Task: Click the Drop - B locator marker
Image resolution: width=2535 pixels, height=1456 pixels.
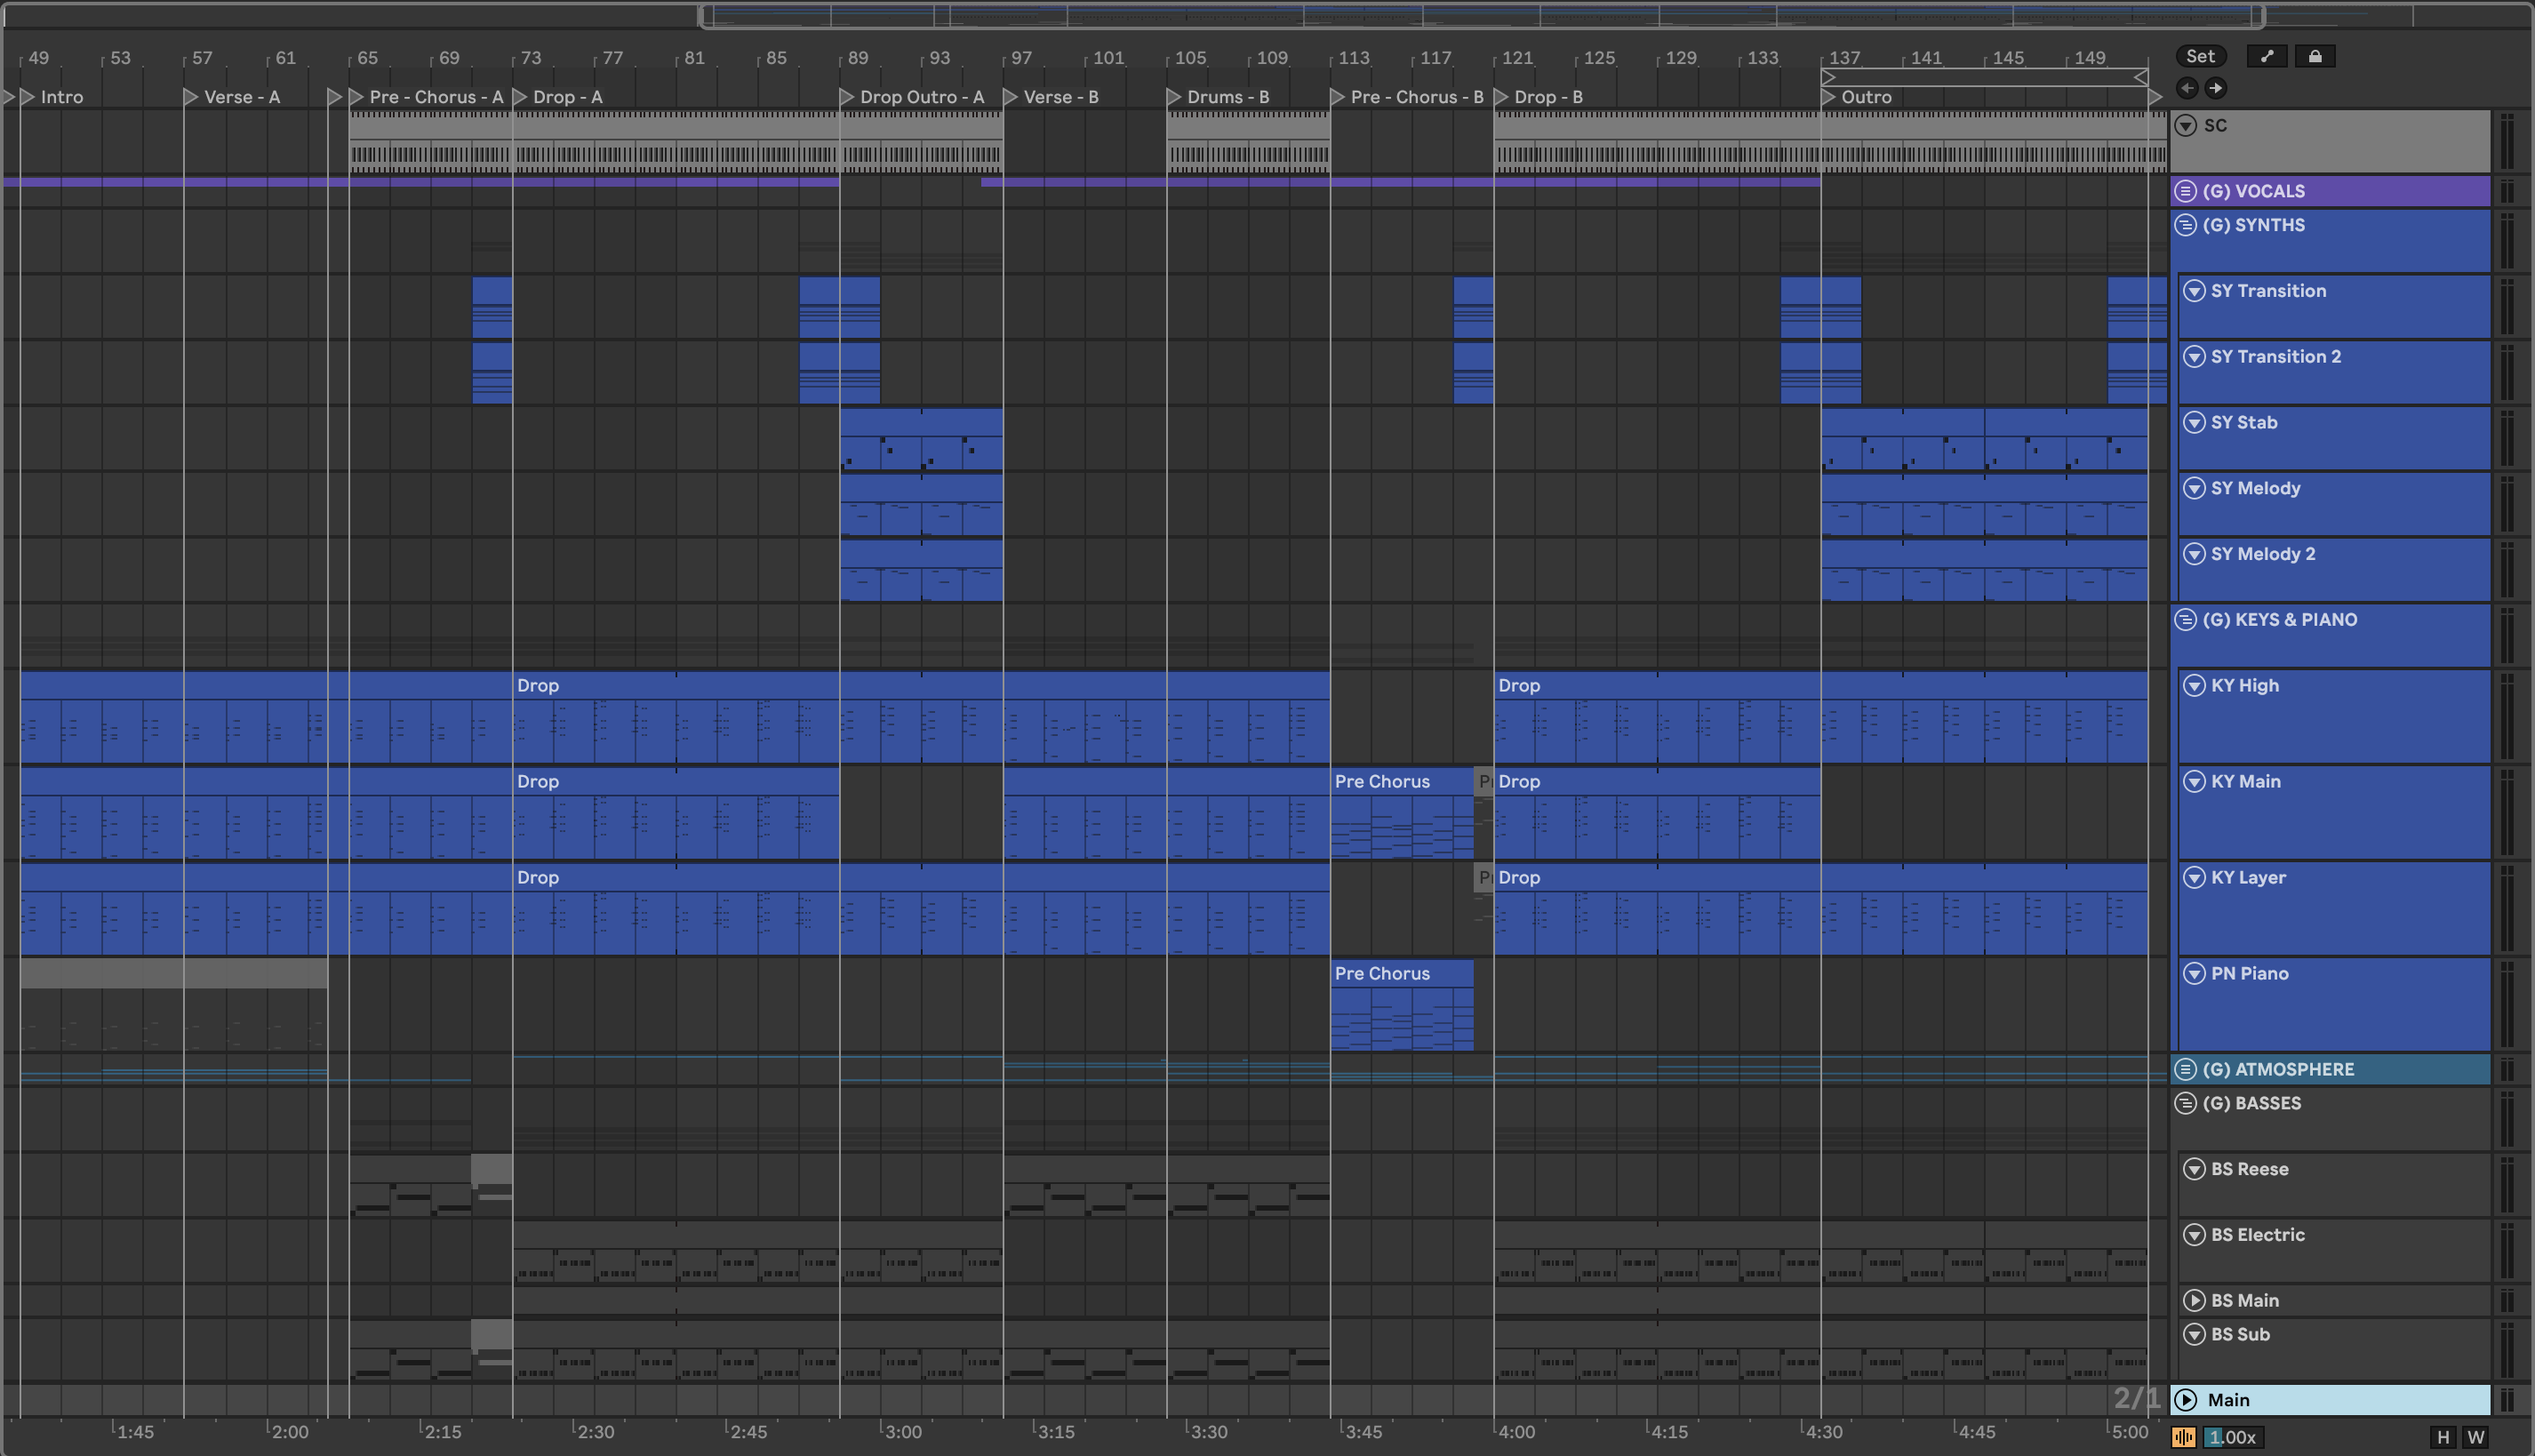Action: 1501,97
